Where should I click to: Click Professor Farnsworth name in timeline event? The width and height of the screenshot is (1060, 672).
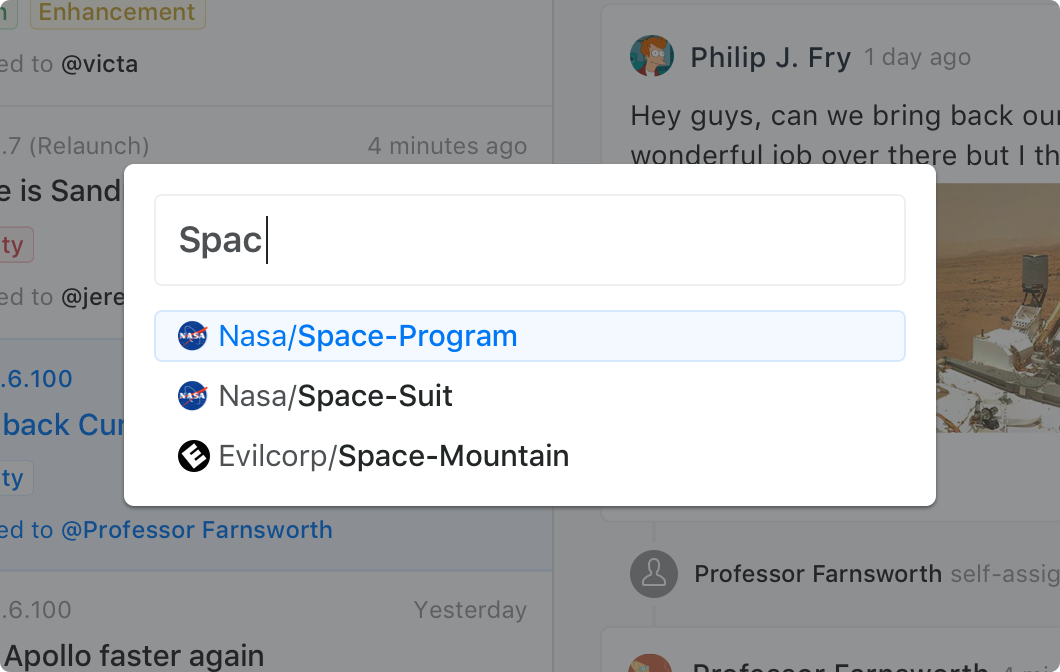pyautogui.click(x=817, y=574)
